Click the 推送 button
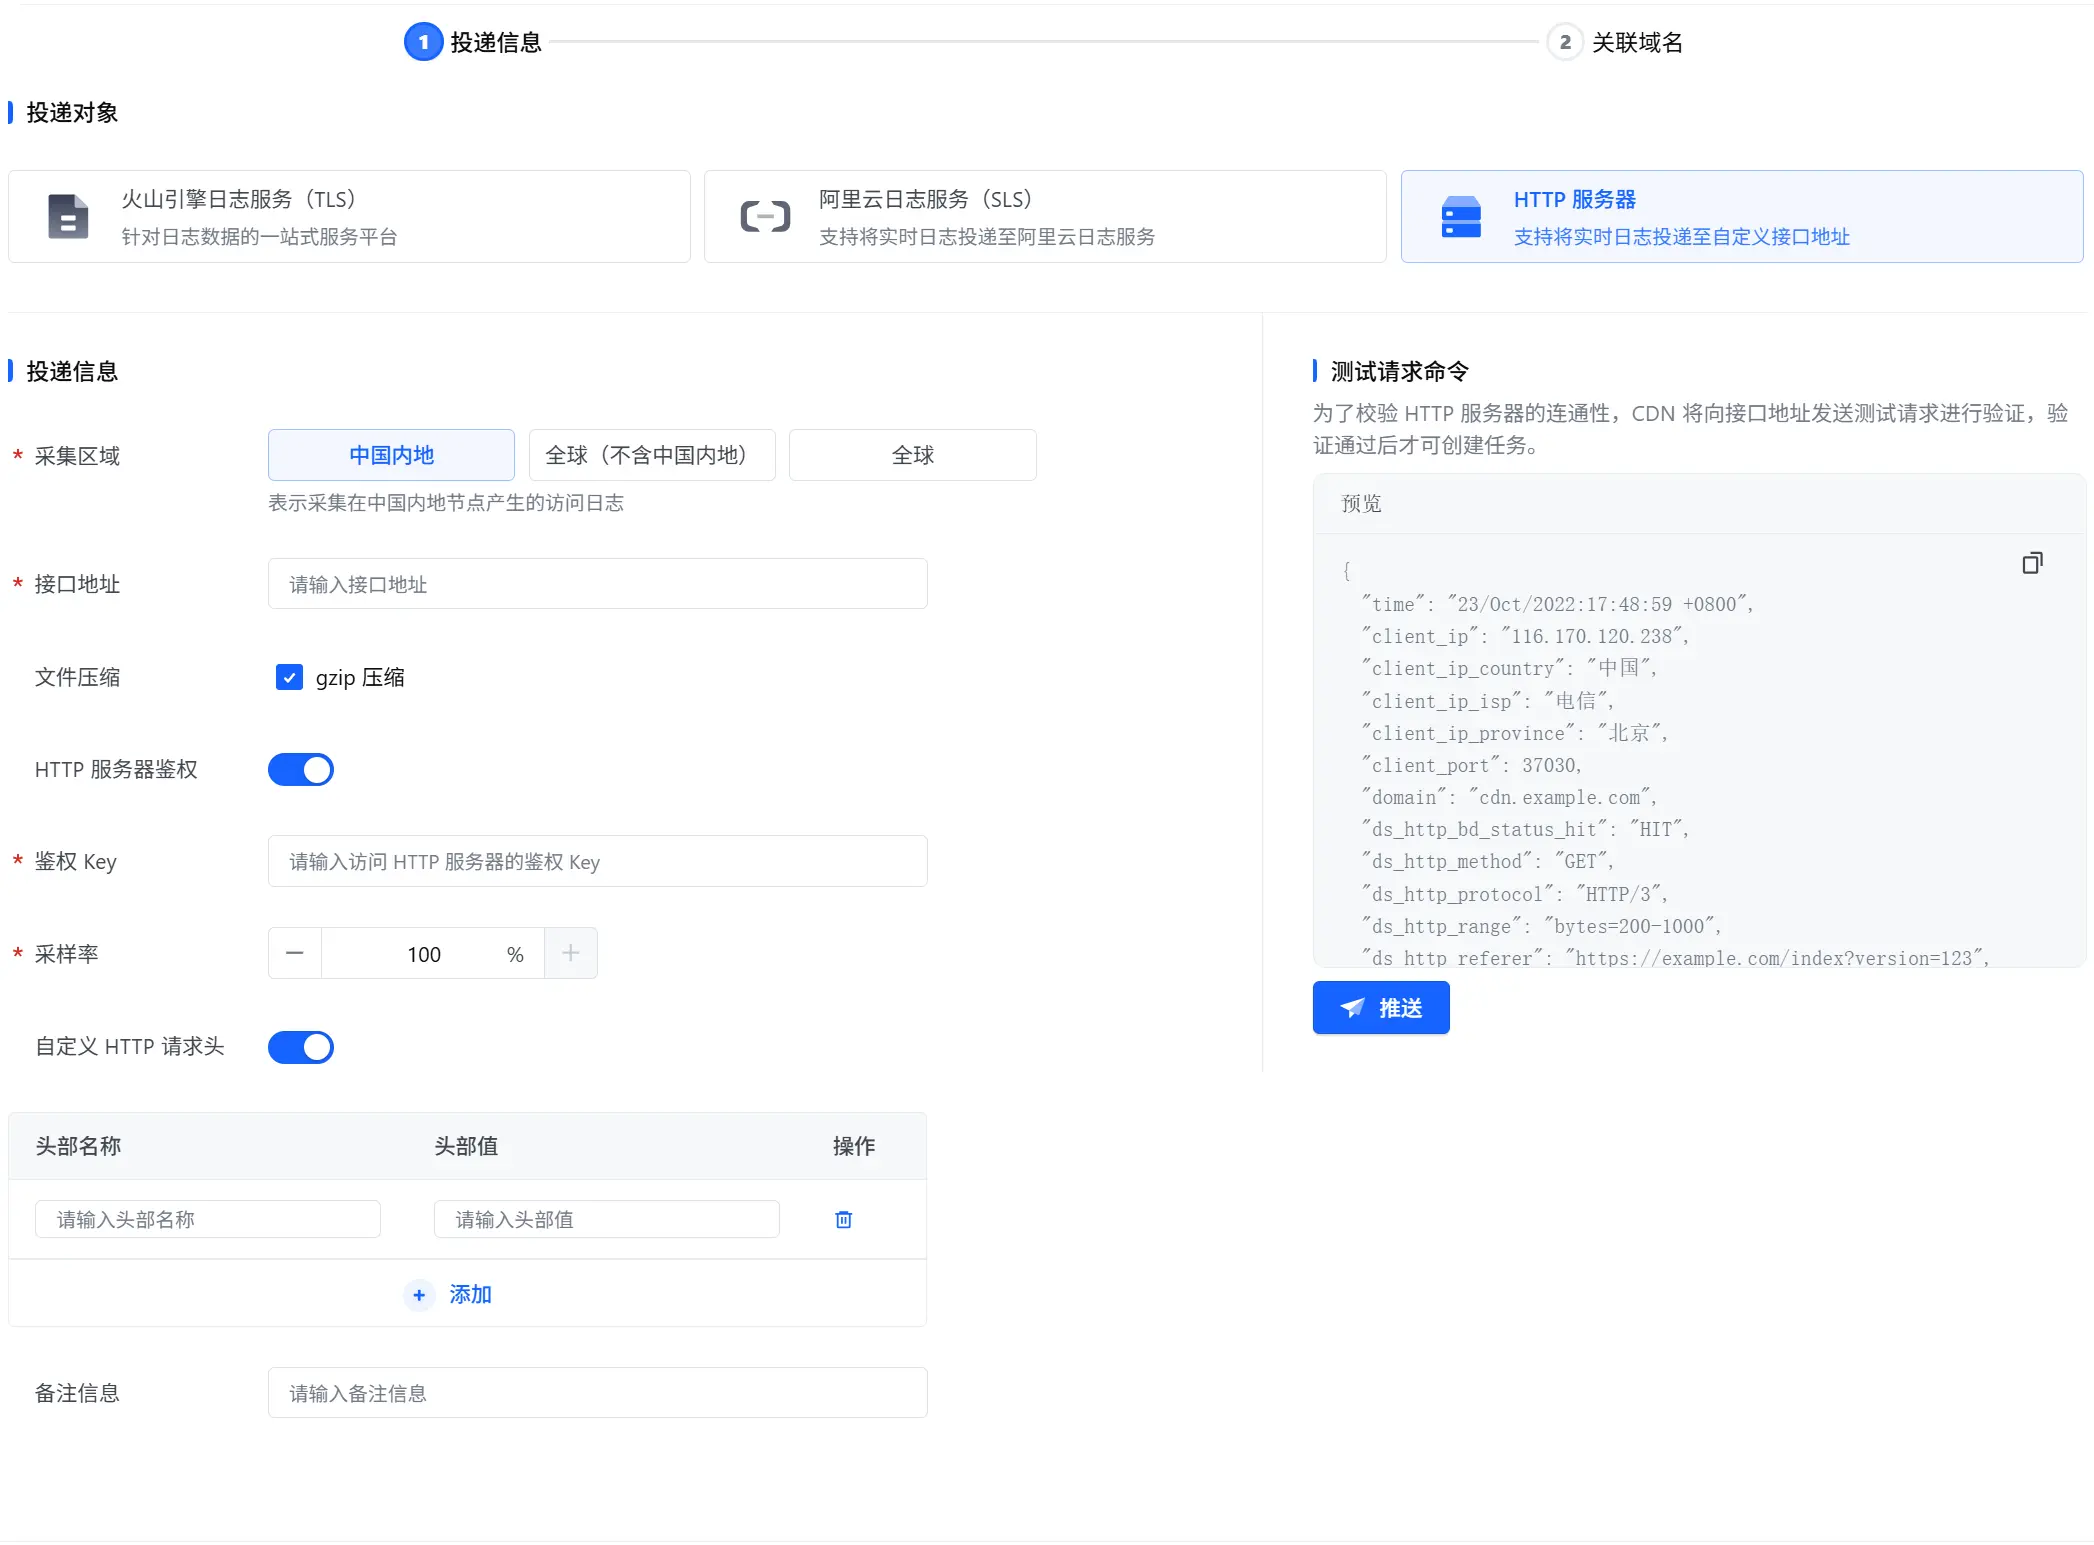 click(1381, 1008)
